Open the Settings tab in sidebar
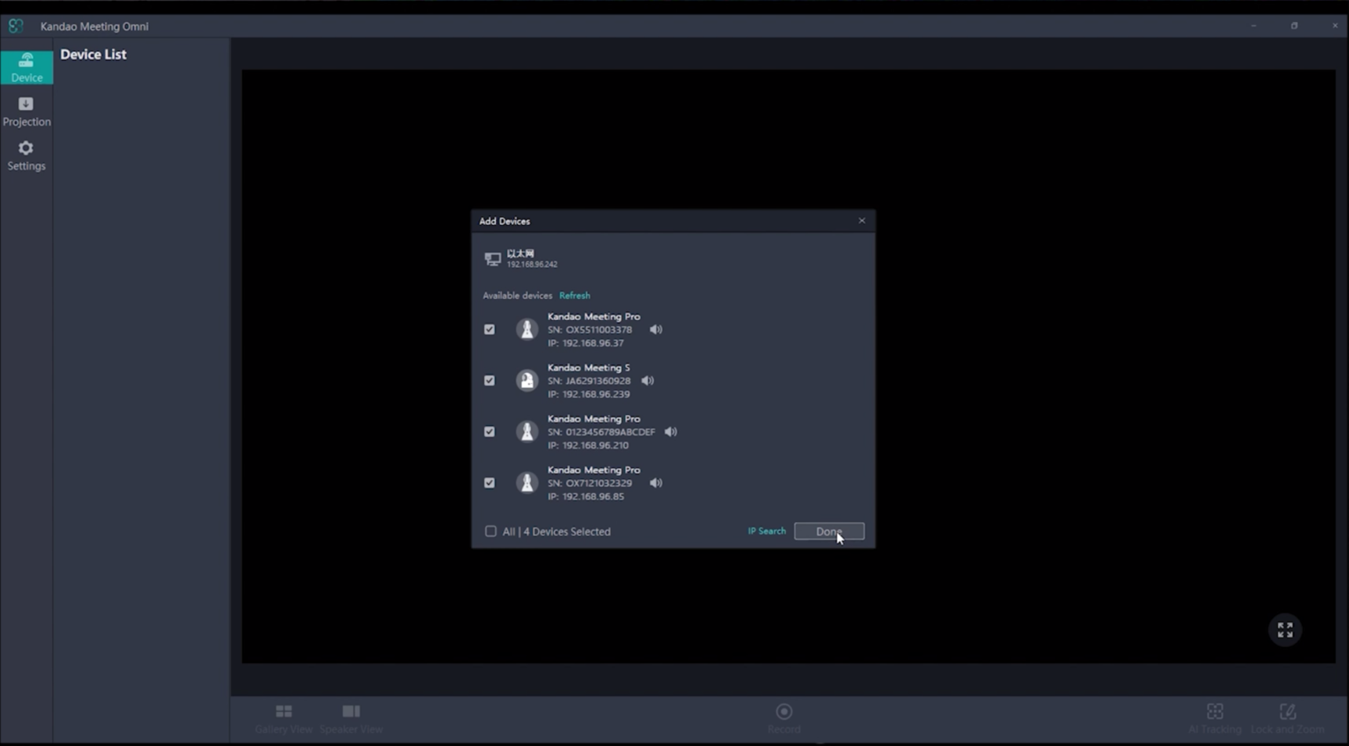 [26, 155]
